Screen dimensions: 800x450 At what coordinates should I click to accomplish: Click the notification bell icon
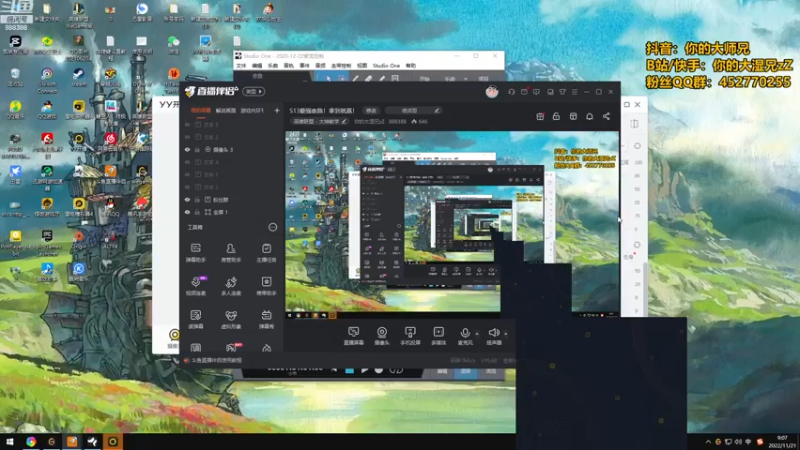(589, 116)
